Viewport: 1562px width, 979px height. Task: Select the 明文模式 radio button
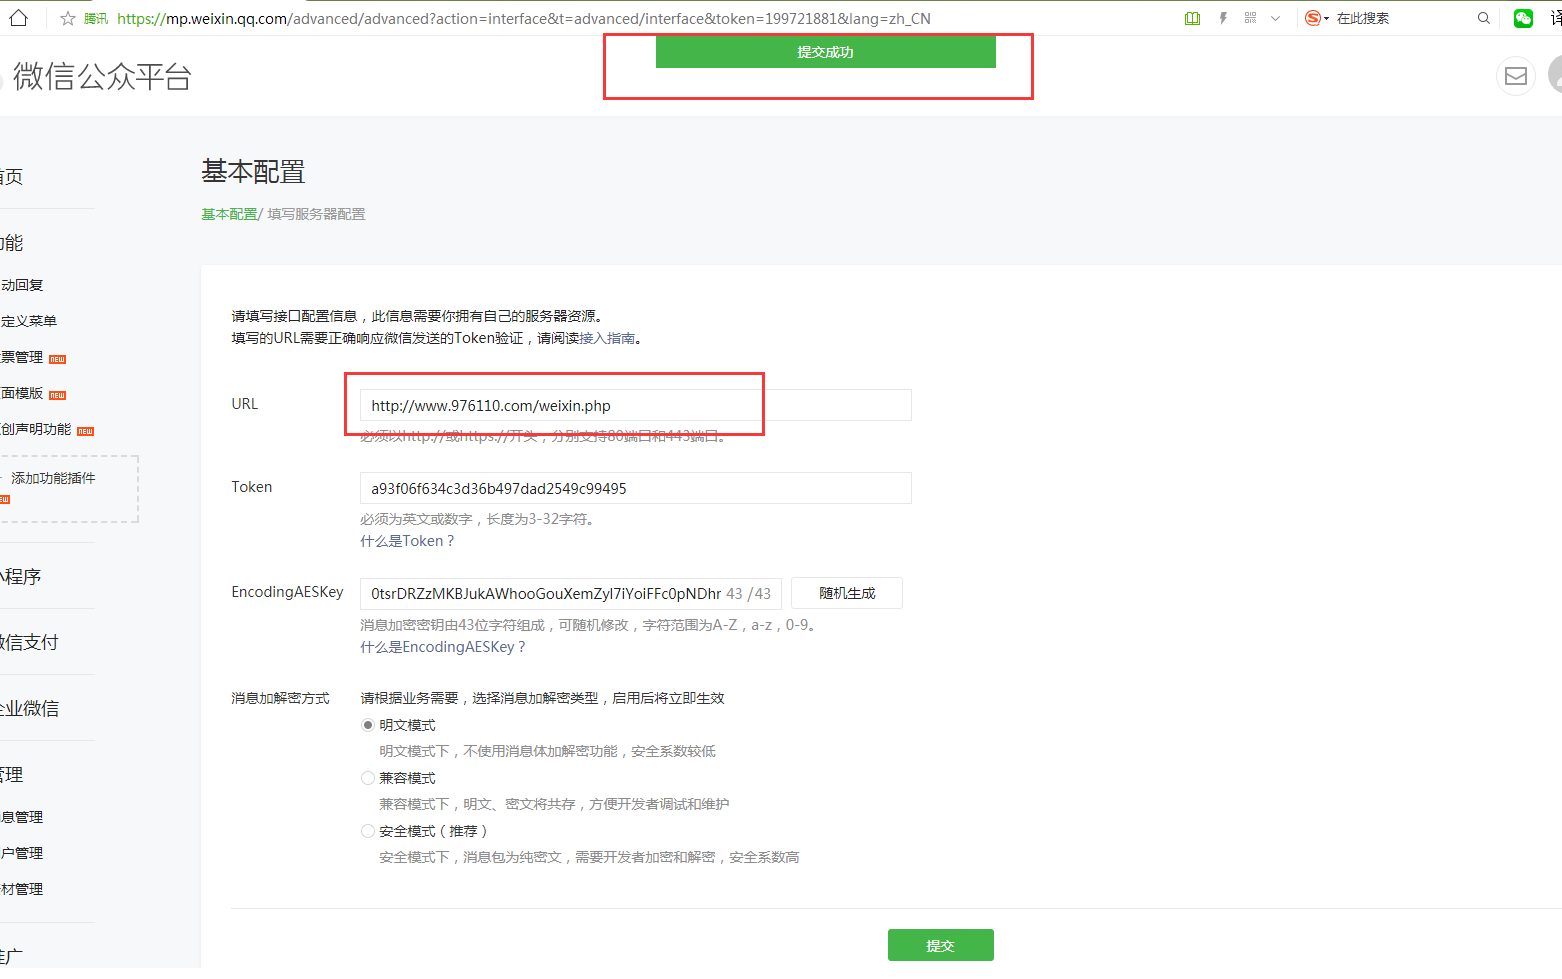coord(368,725)
